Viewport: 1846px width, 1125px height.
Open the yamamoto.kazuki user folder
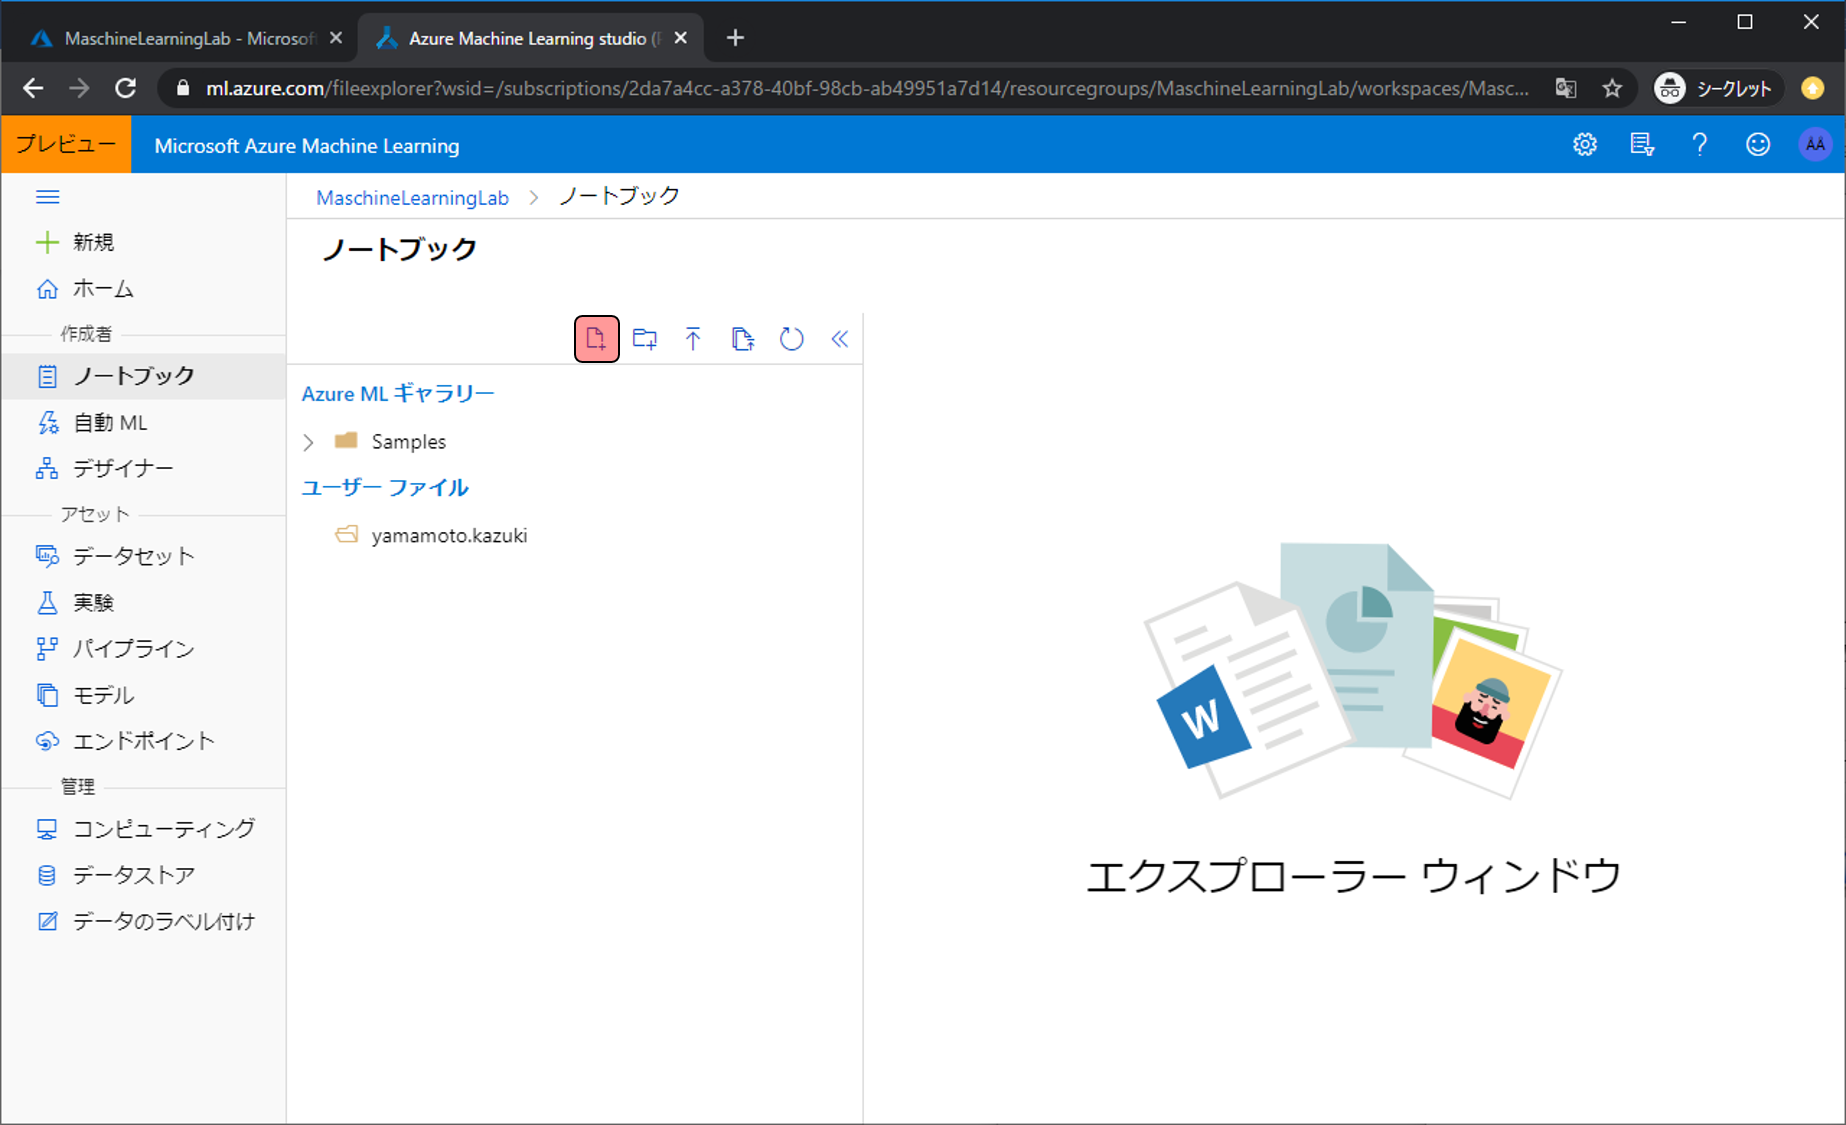[x=448, y=536]
